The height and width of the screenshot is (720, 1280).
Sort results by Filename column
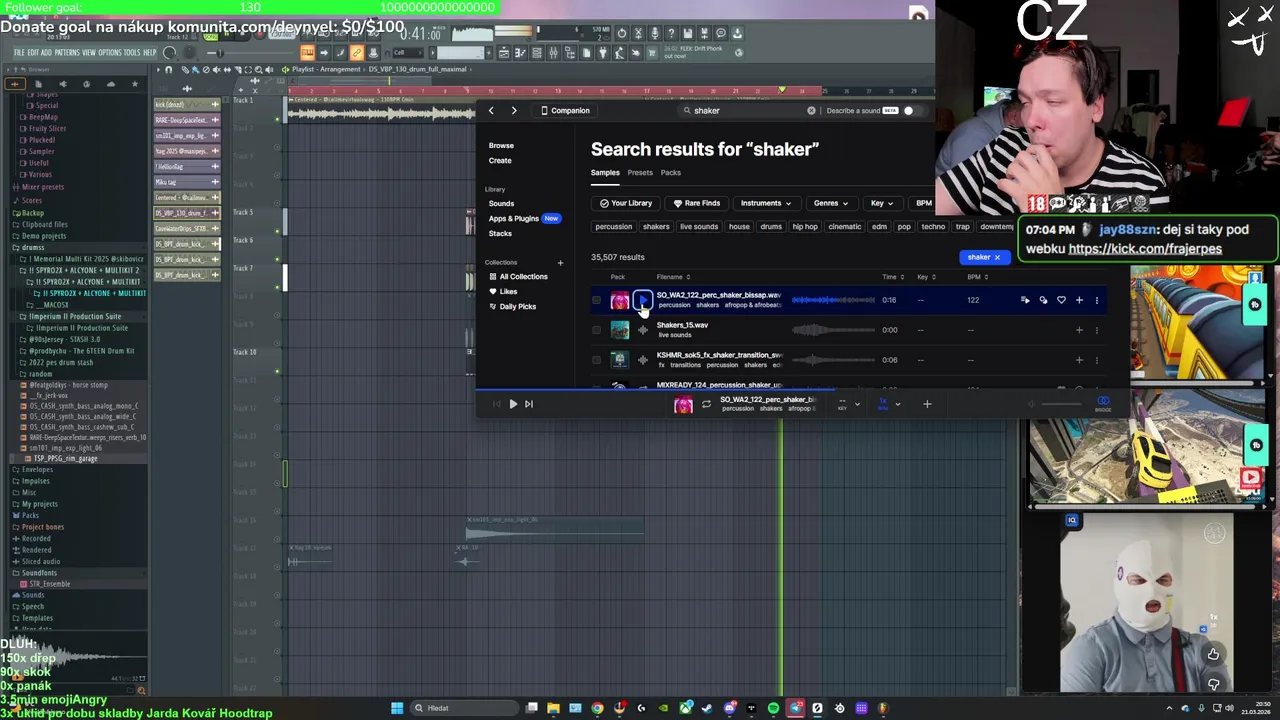pos(672,277)
